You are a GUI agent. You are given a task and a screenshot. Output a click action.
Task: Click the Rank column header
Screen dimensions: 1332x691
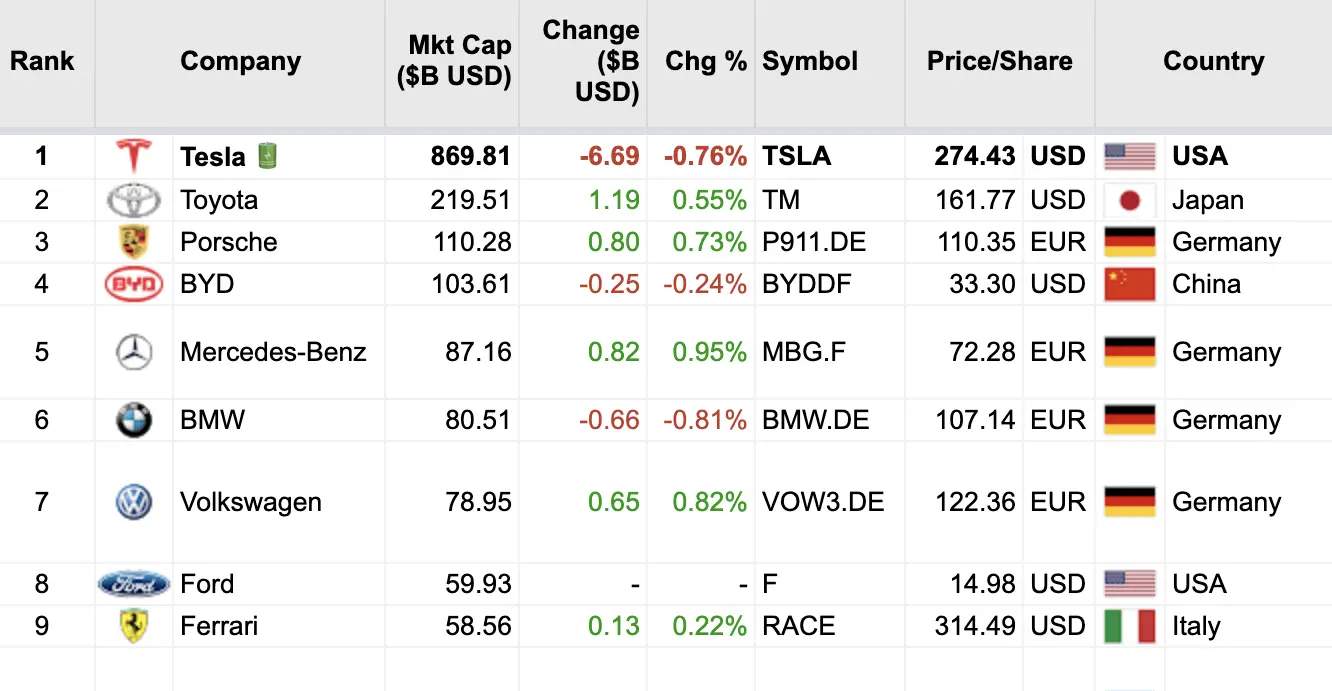42,61
